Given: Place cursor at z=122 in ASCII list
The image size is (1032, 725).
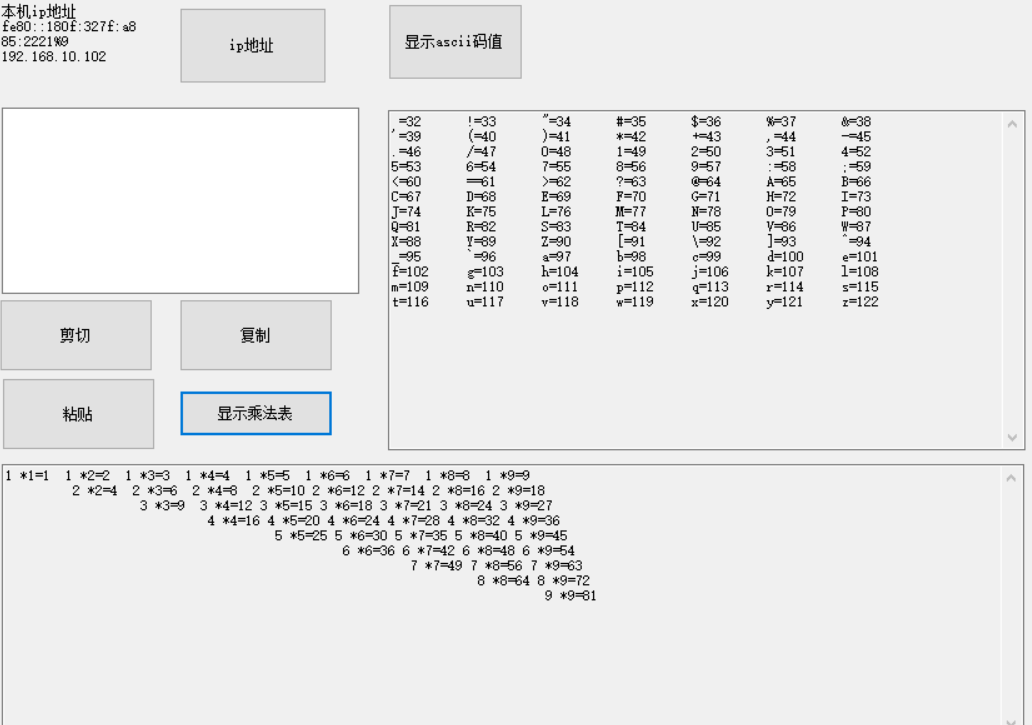Looking at the screenshot, I should [859, 302].
